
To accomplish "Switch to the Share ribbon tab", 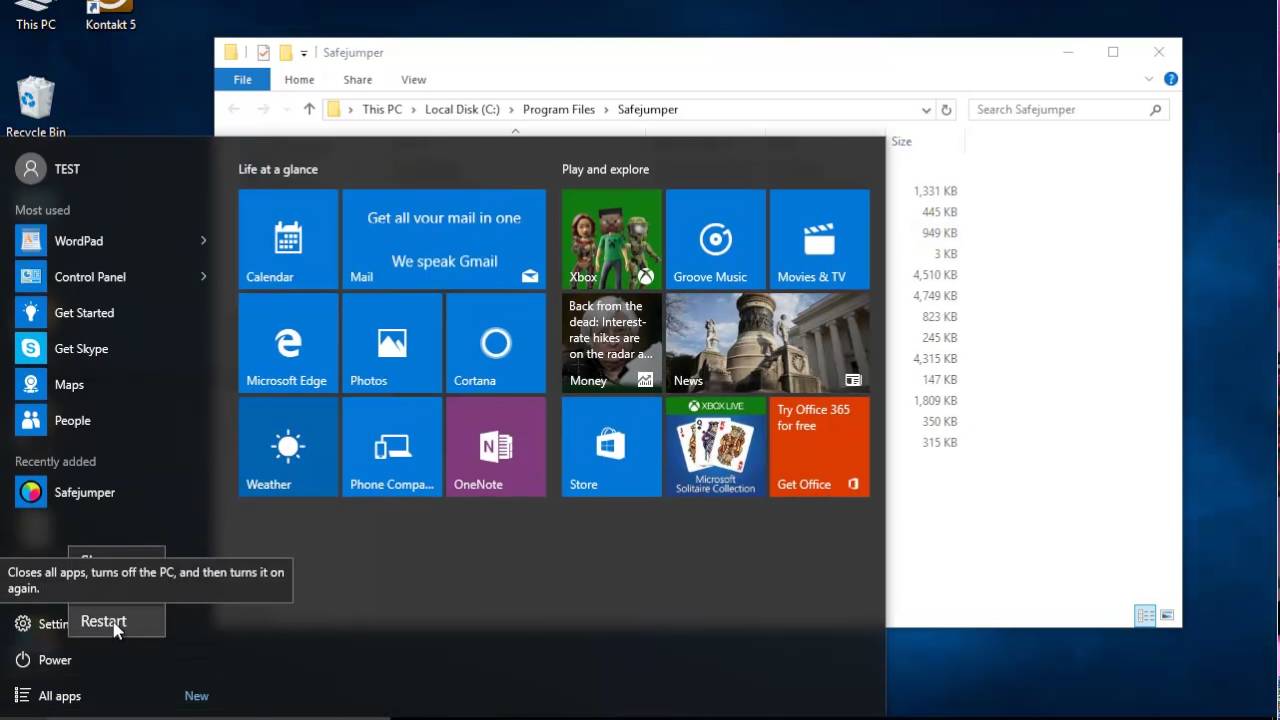I will (357, 80).
